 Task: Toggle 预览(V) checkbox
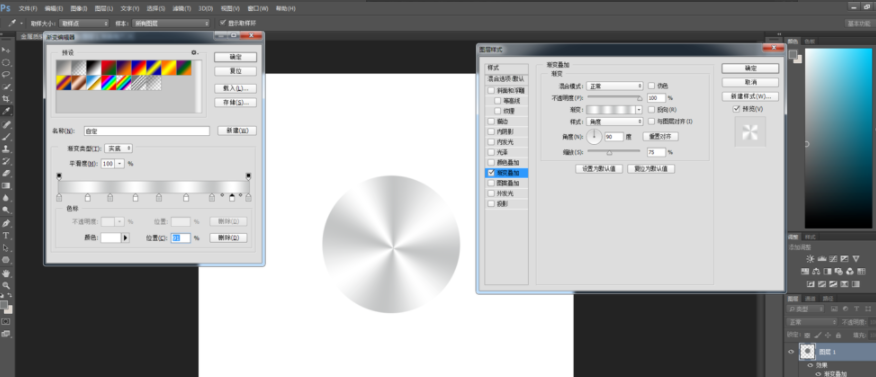[x=737, y=109]
